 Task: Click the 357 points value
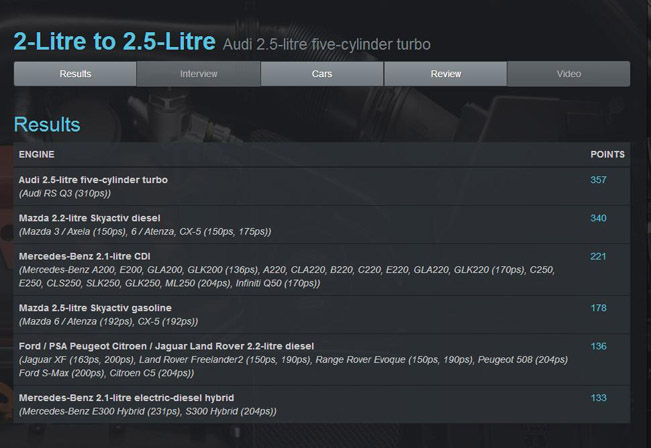coord(598,180)
